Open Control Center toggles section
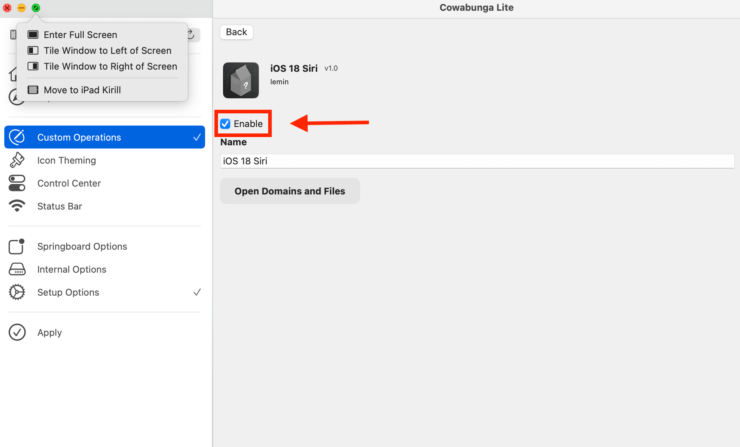Viewport: 740px width, 447px height. 68,183
